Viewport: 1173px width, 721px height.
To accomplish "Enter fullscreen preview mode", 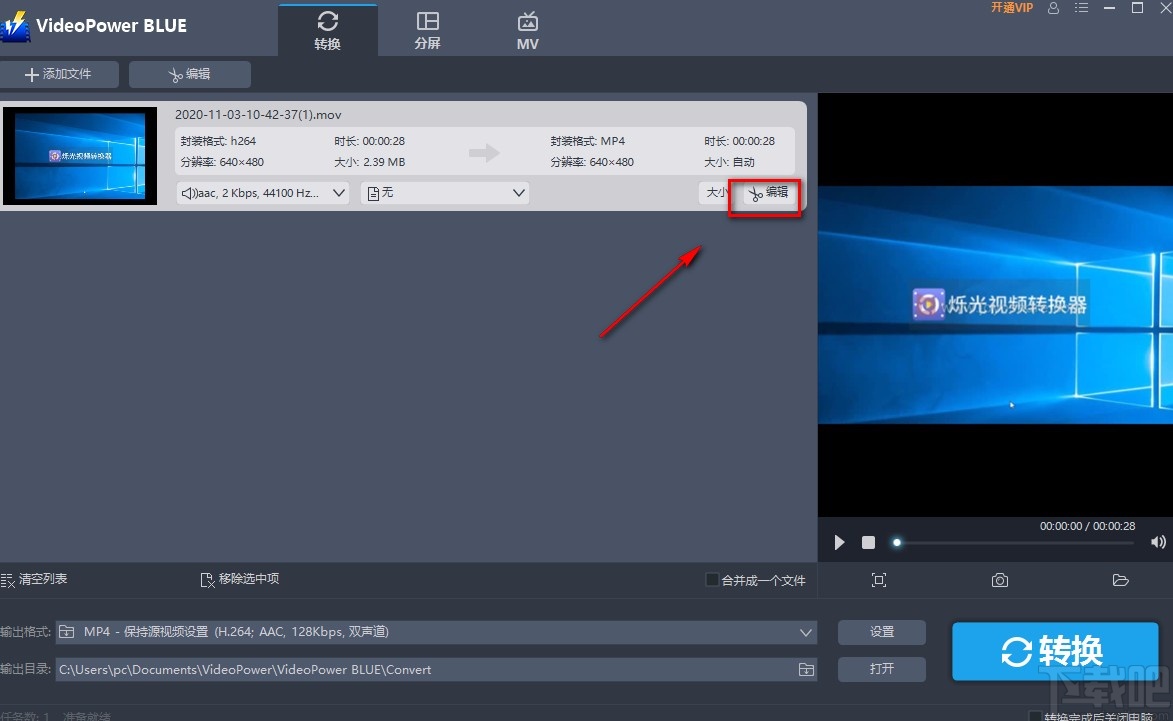I will (x=878, y=580).
